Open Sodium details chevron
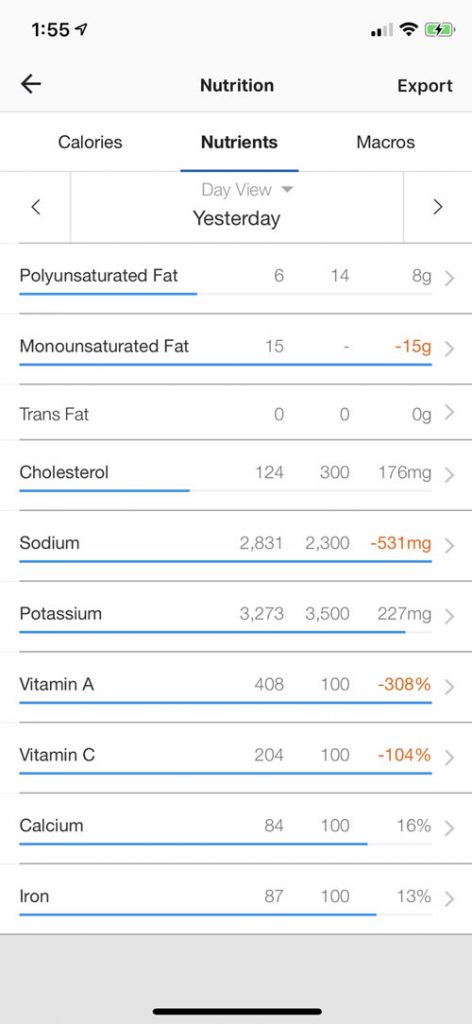The width and height of the screenshot is (472, 1024). (449, 545)
